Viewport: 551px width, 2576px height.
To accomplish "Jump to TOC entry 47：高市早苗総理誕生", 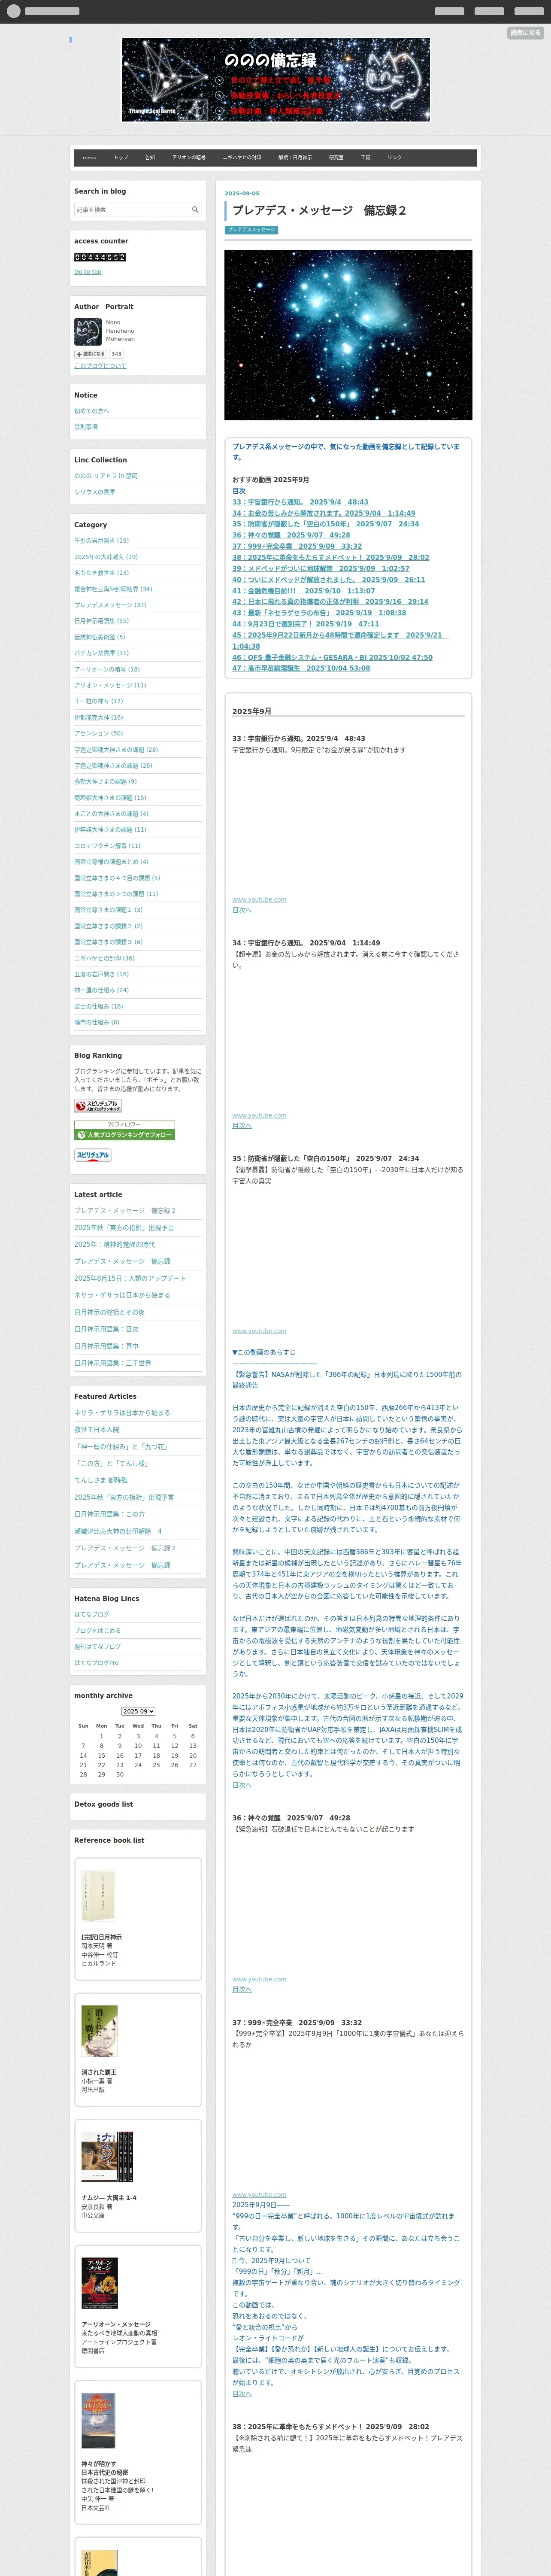I will 301,668.
